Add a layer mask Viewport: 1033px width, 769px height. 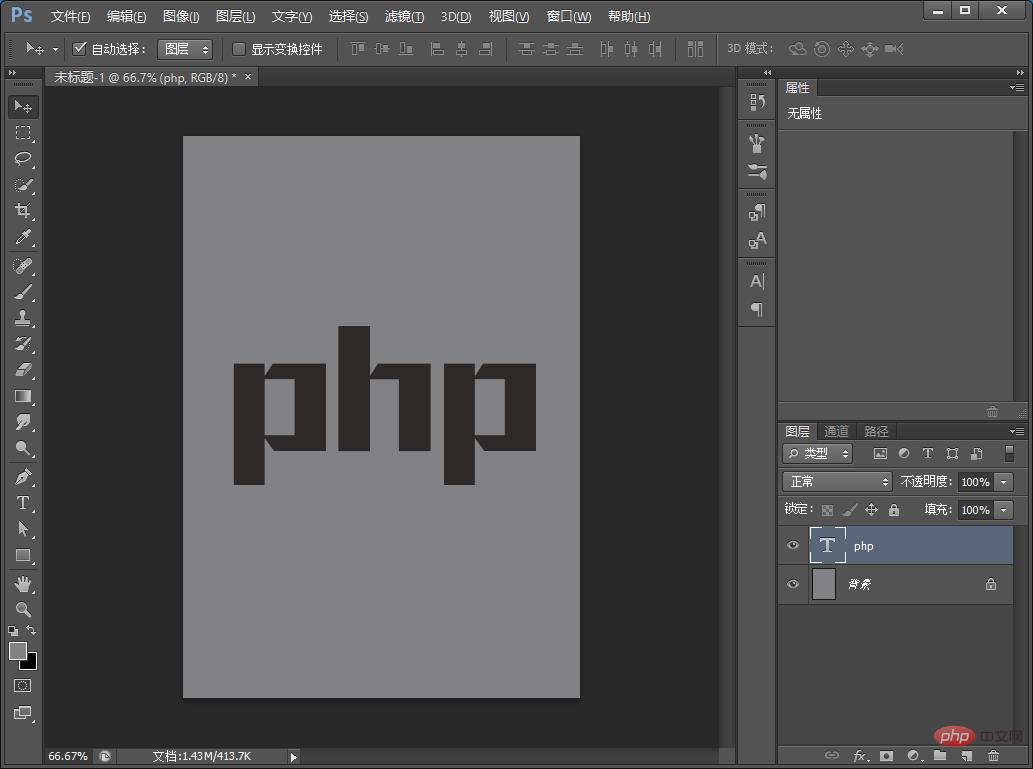coord(887,756)
